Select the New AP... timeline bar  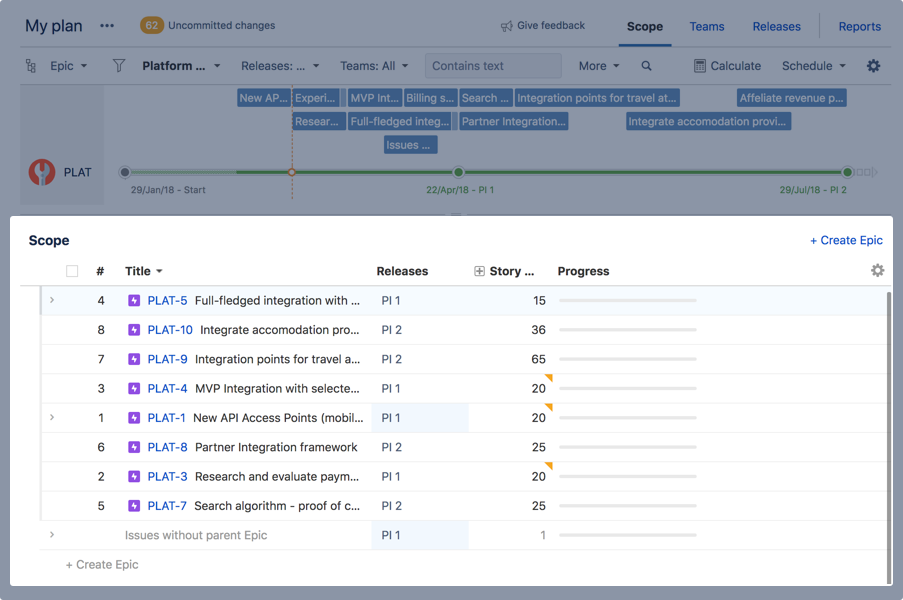pyautogui.click(x=263, y=98)
